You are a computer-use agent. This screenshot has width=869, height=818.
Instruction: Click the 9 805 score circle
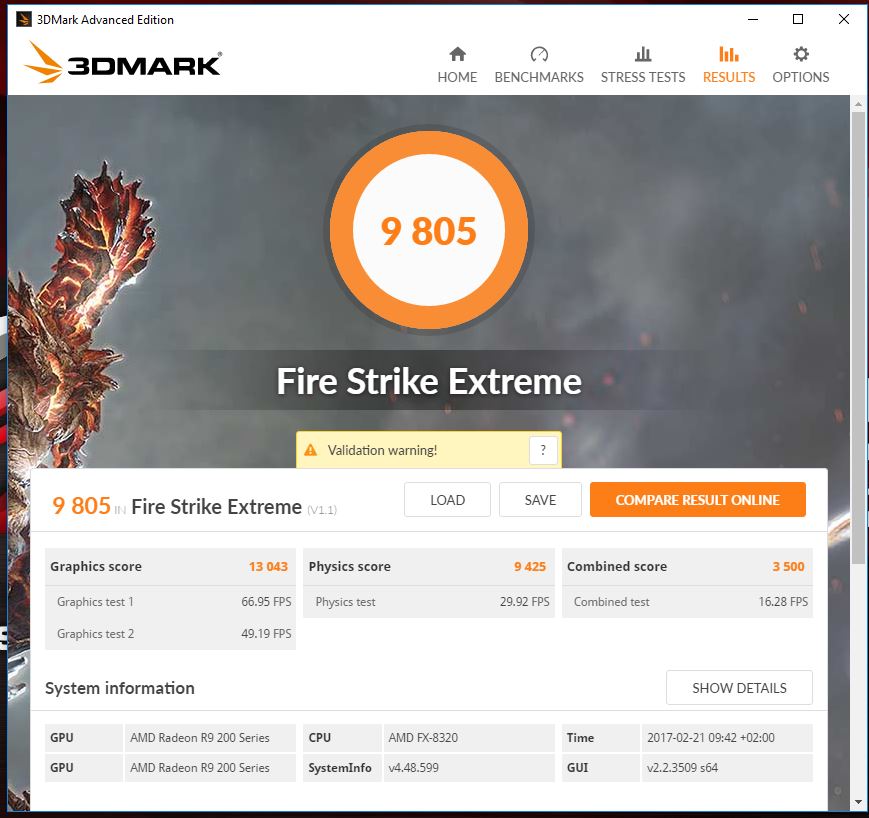click(x=428, y=230)
